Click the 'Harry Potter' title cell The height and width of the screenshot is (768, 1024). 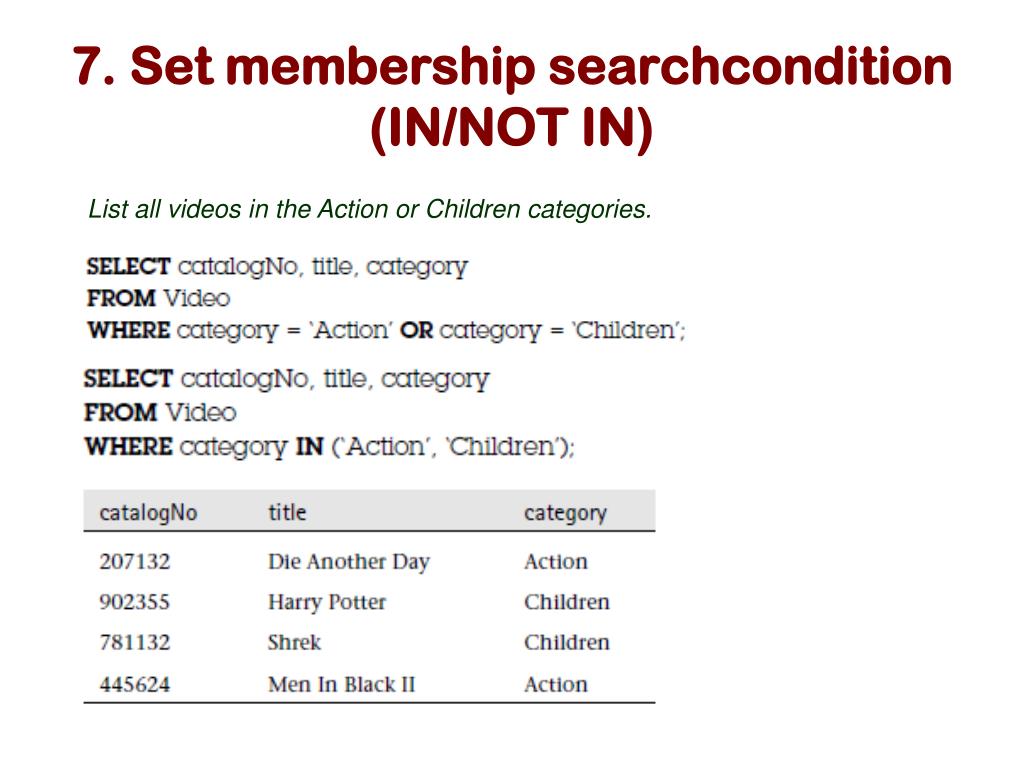point(327,602)
